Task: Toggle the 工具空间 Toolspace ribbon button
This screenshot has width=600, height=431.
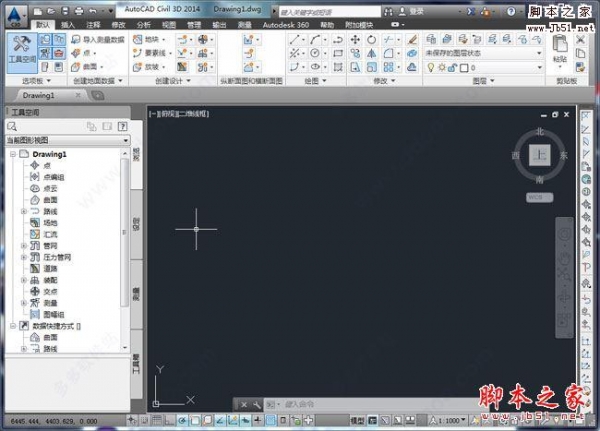Action: pyautogui.click(x=22, y=52)
